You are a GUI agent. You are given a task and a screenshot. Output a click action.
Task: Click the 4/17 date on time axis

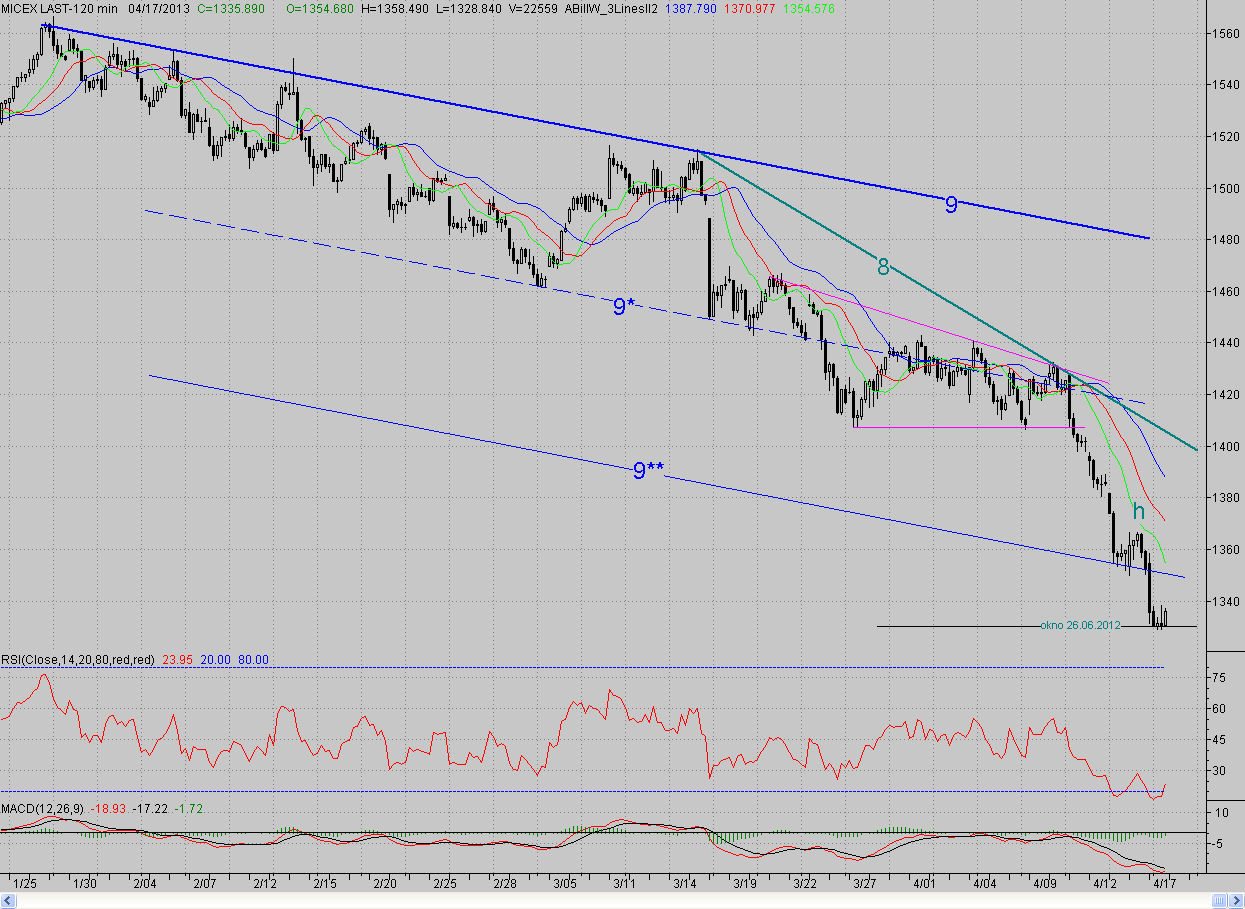click(x=1164, y=884)
